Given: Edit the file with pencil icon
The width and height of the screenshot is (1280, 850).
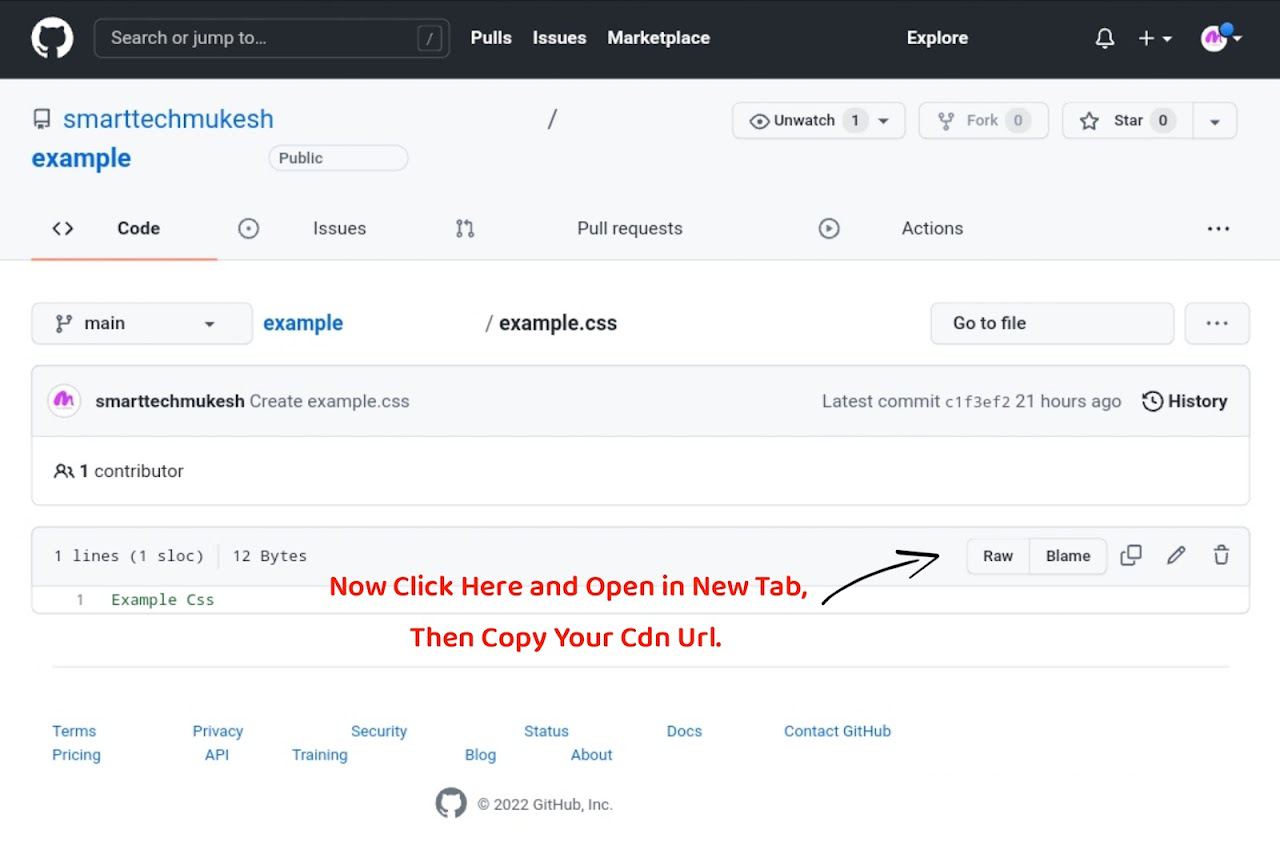Looking at the screenshot, I should point(1176,555).
